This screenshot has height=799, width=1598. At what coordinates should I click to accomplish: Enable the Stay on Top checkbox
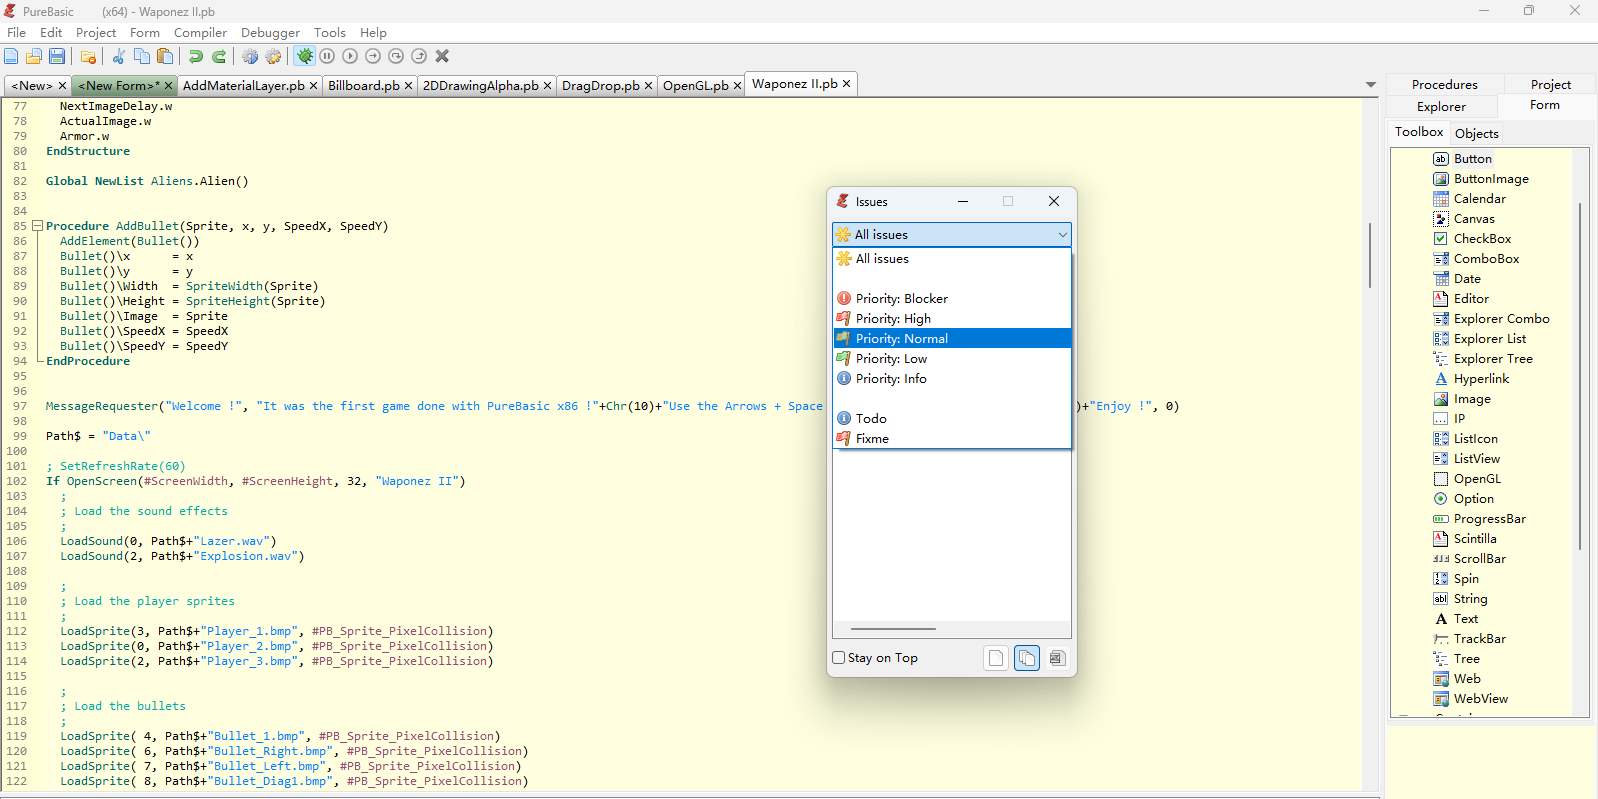click(839, 658)
